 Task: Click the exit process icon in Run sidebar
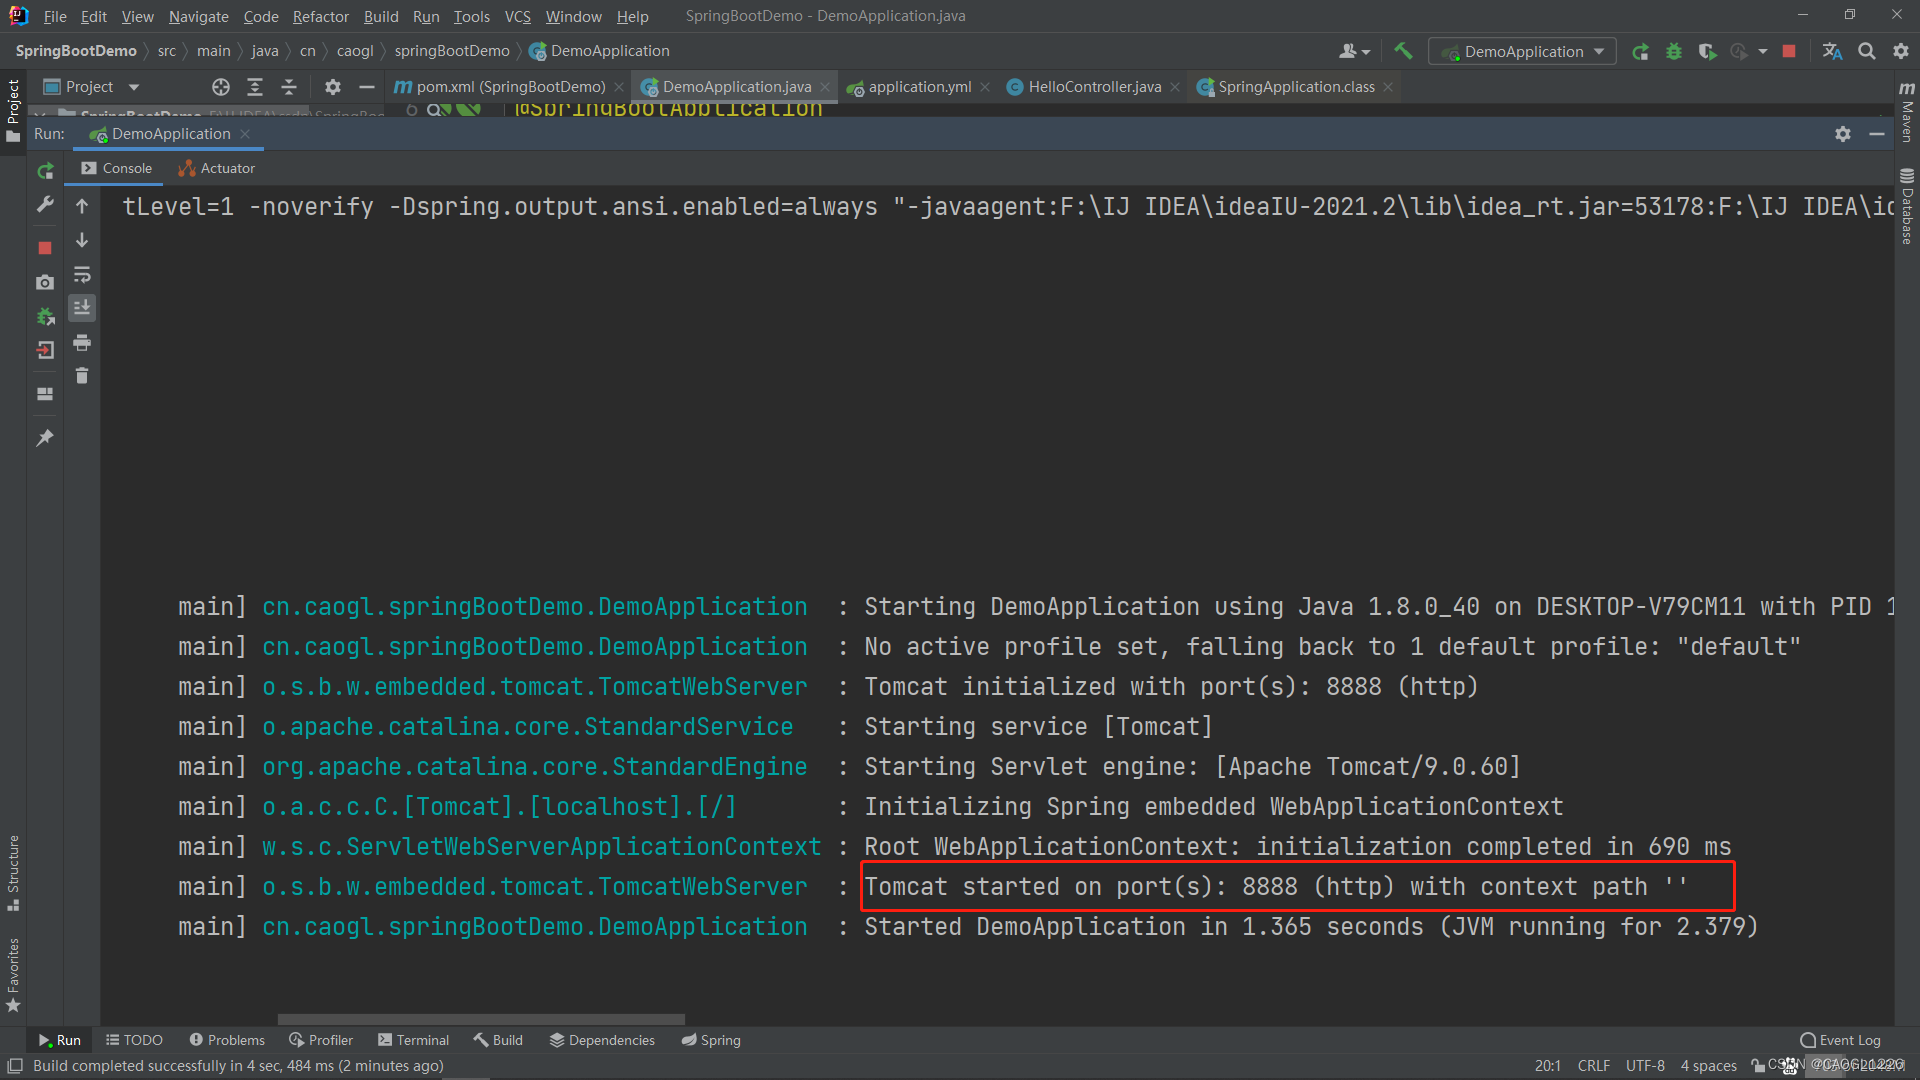point(45,351)
